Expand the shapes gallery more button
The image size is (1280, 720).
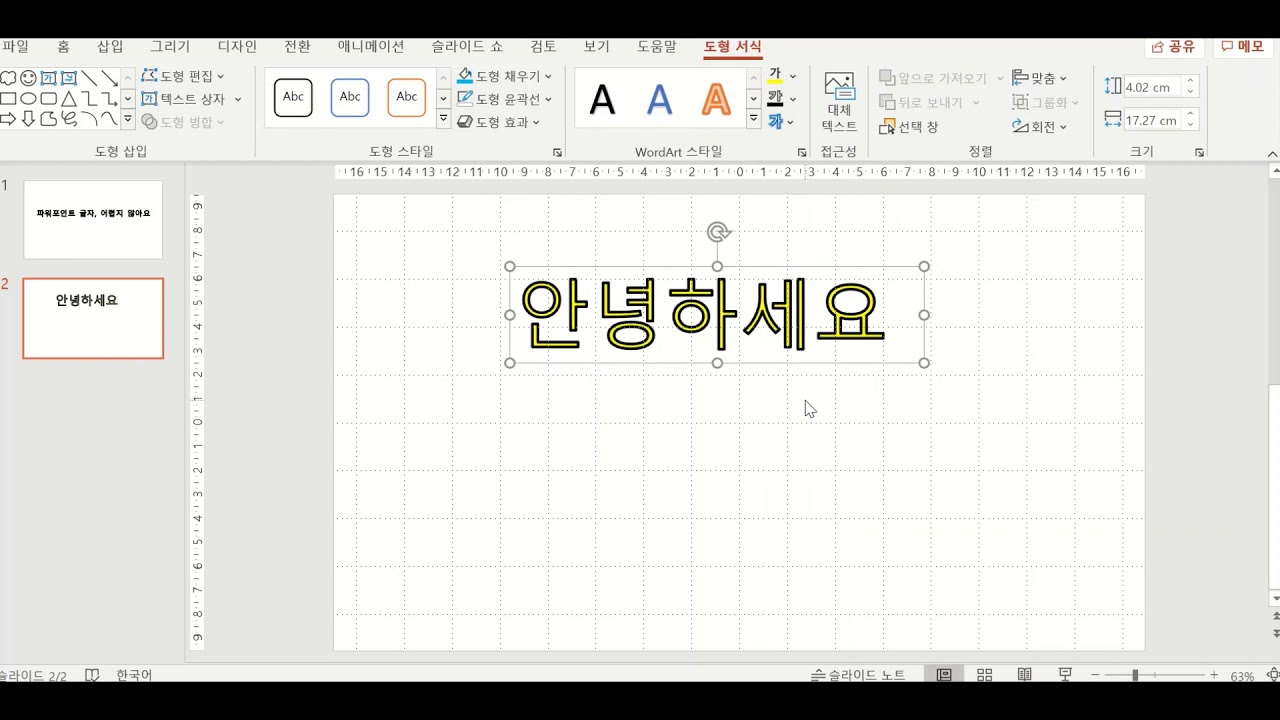coord(128,120)
